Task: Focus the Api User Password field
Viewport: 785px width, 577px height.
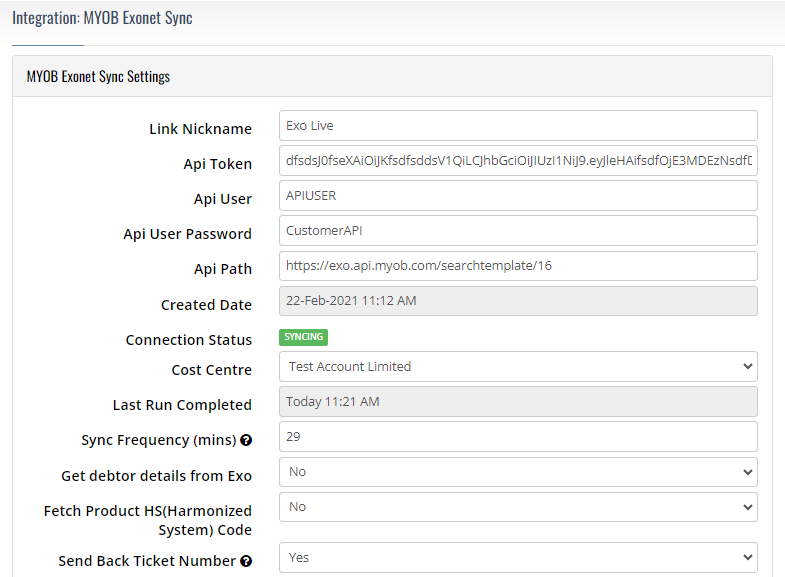Action: 518,231
